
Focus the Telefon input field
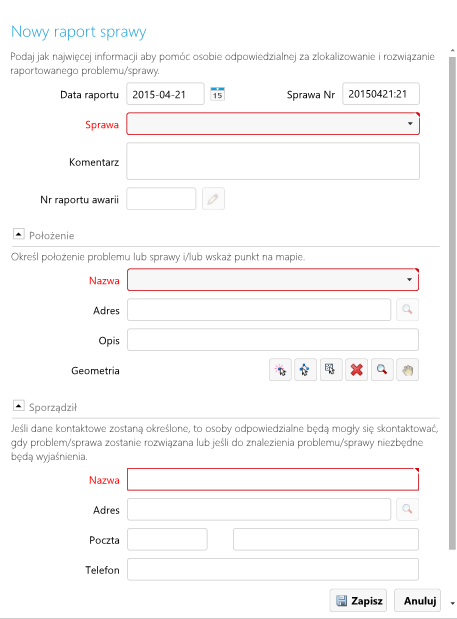coord(273,569)
